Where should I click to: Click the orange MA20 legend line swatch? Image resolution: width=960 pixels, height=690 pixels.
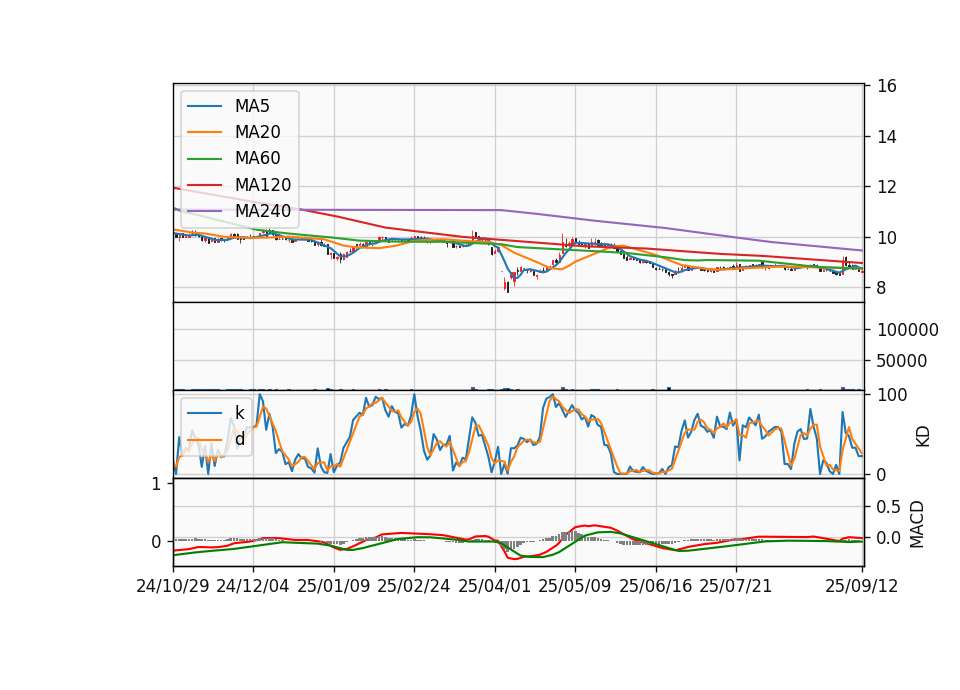[x=204, y=133]
